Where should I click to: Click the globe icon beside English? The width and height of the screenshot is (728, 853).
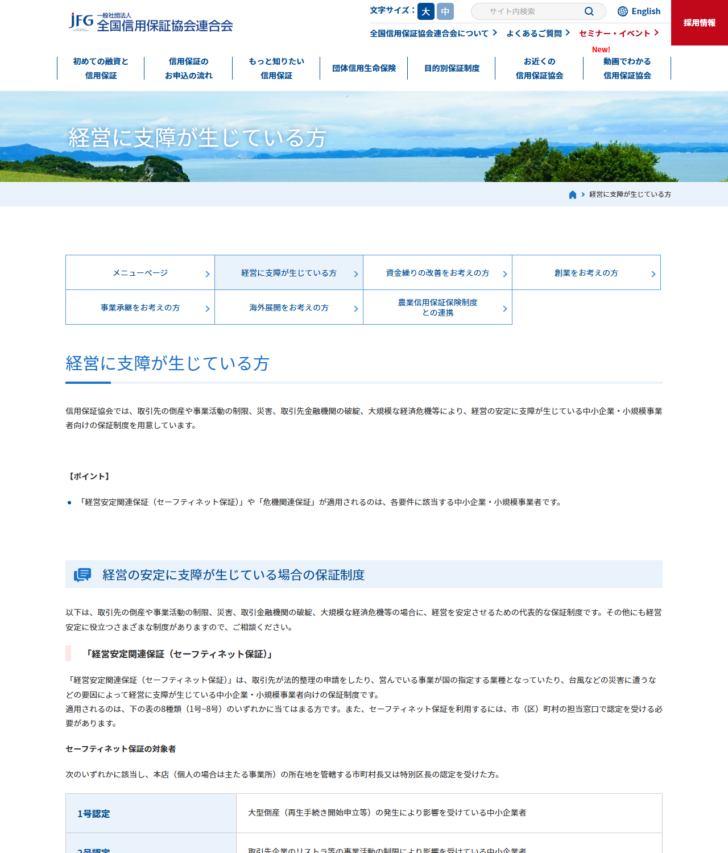(x=622, y=11)
